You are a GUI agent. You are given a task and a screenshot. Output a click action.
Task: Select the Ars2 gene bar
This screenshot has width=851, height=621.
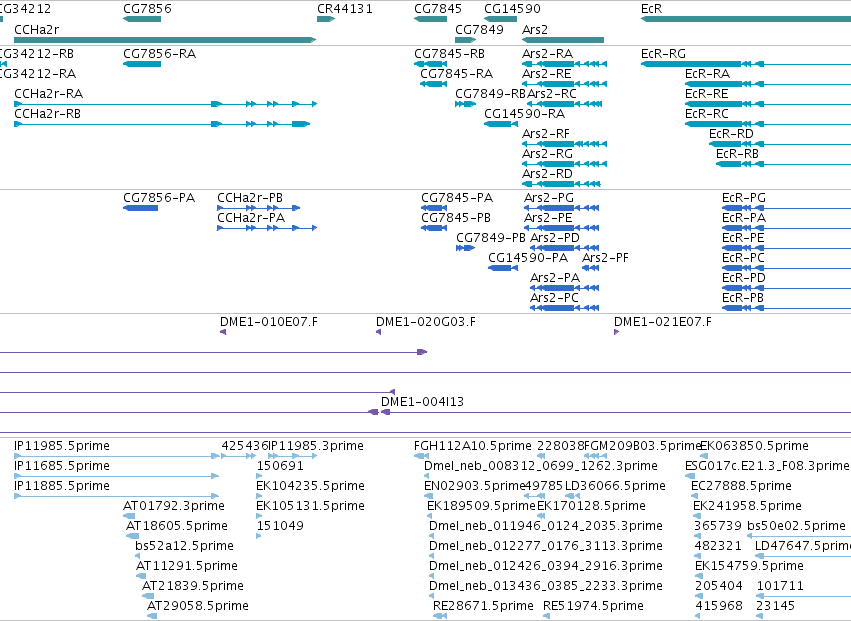563,40
